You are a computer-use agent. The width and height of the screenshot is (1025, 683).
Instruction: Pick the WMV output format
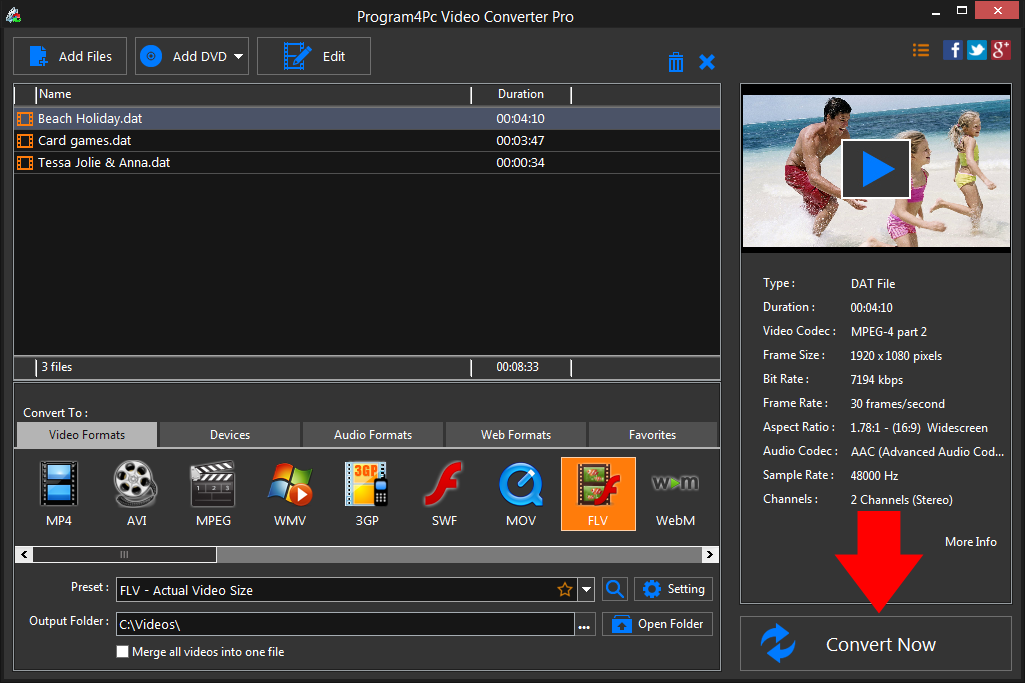[x=290, y=493]
